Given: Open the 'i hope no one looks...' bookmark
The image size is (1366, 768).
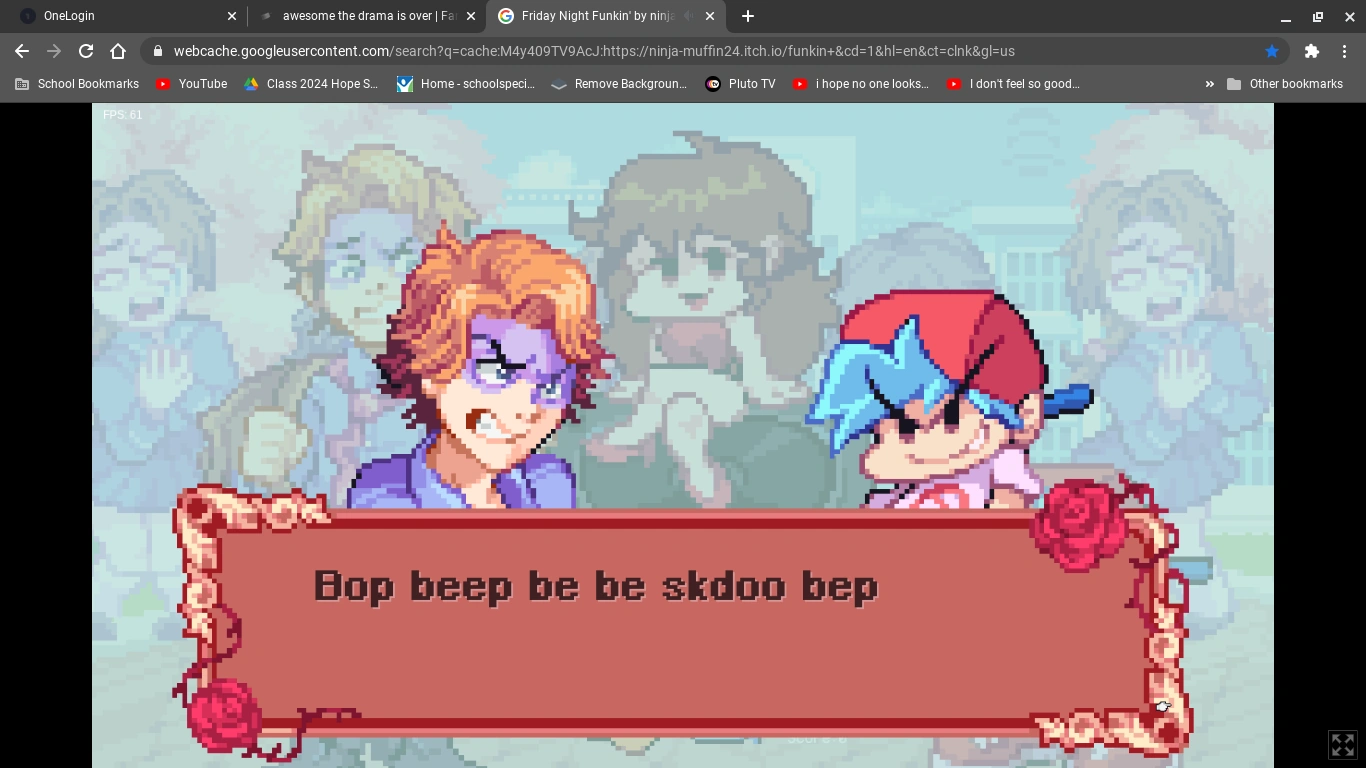Looking at the screenshot, I should (x=861, y=84).
